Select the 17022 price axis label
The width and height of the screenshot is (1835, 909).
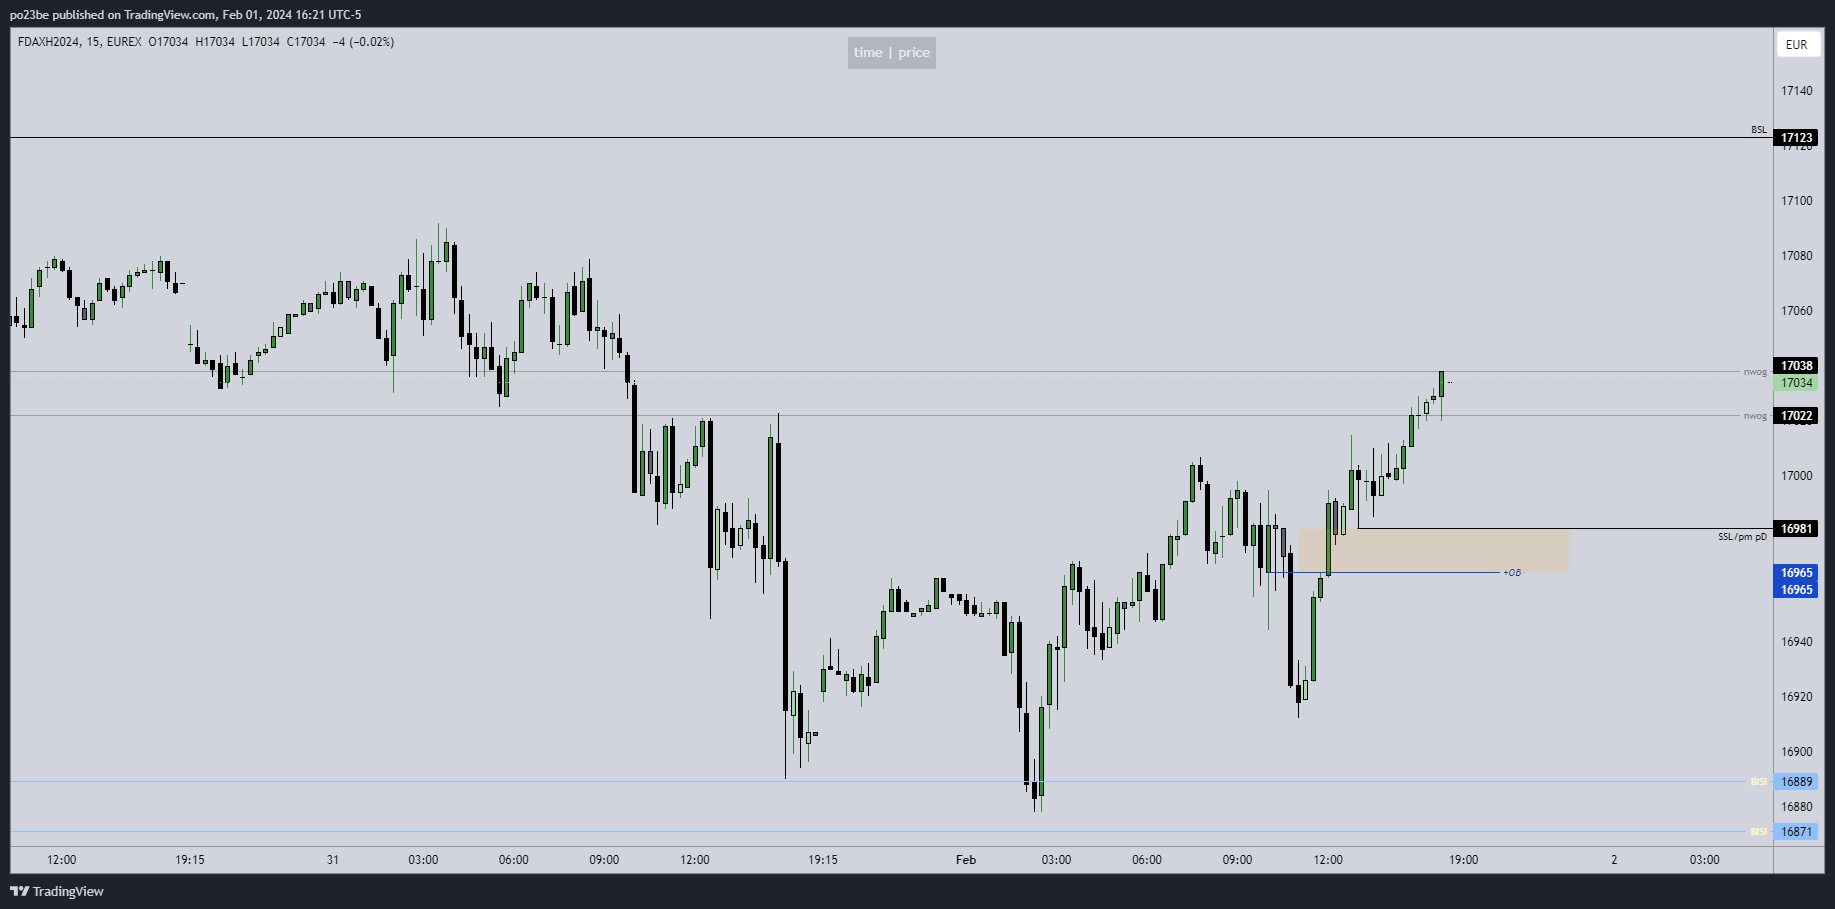[x=1796, y=416]
